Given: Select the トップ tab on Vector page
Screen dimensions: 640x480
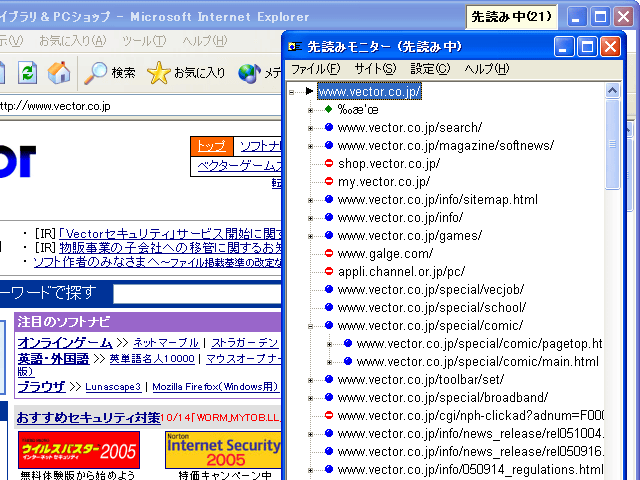Looking at the screenshot, I should pos(211,146).
